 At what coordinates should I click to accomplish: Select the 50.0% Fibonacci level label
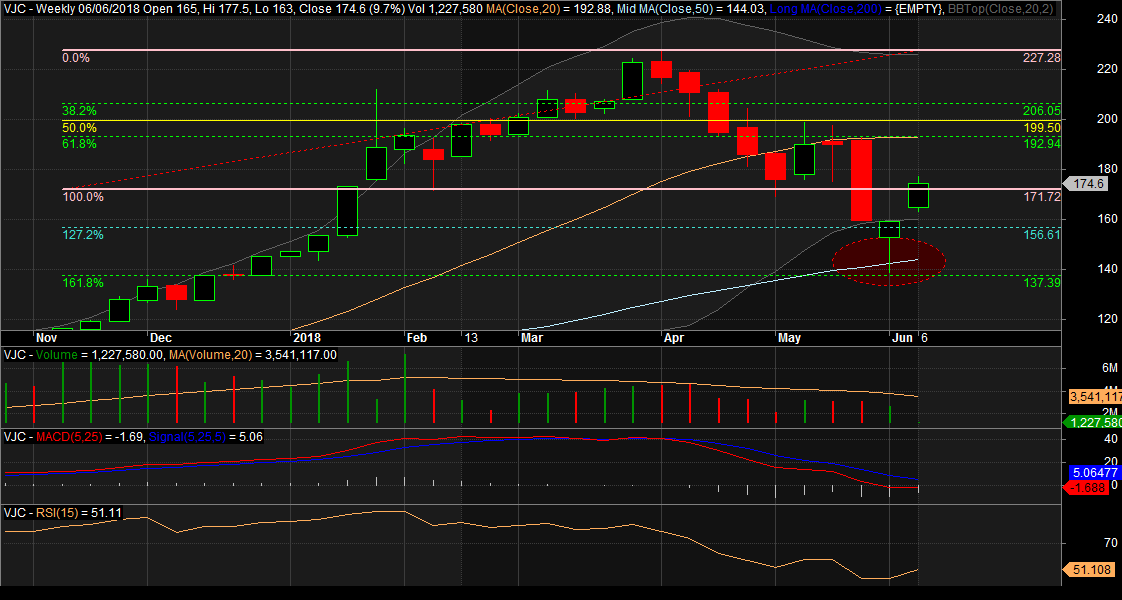point(79,128)
